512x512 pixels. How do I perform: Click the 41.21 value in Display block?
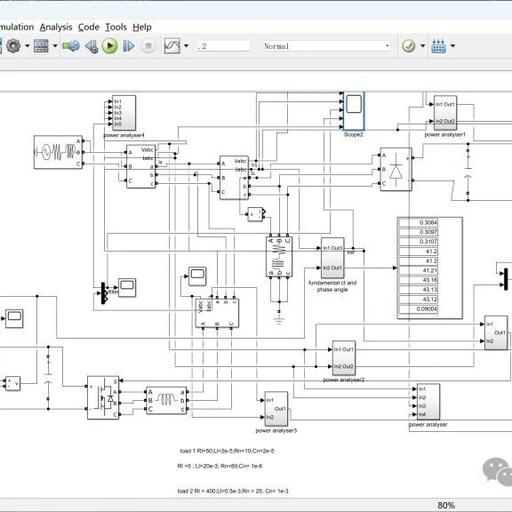[x=418, y=270]
